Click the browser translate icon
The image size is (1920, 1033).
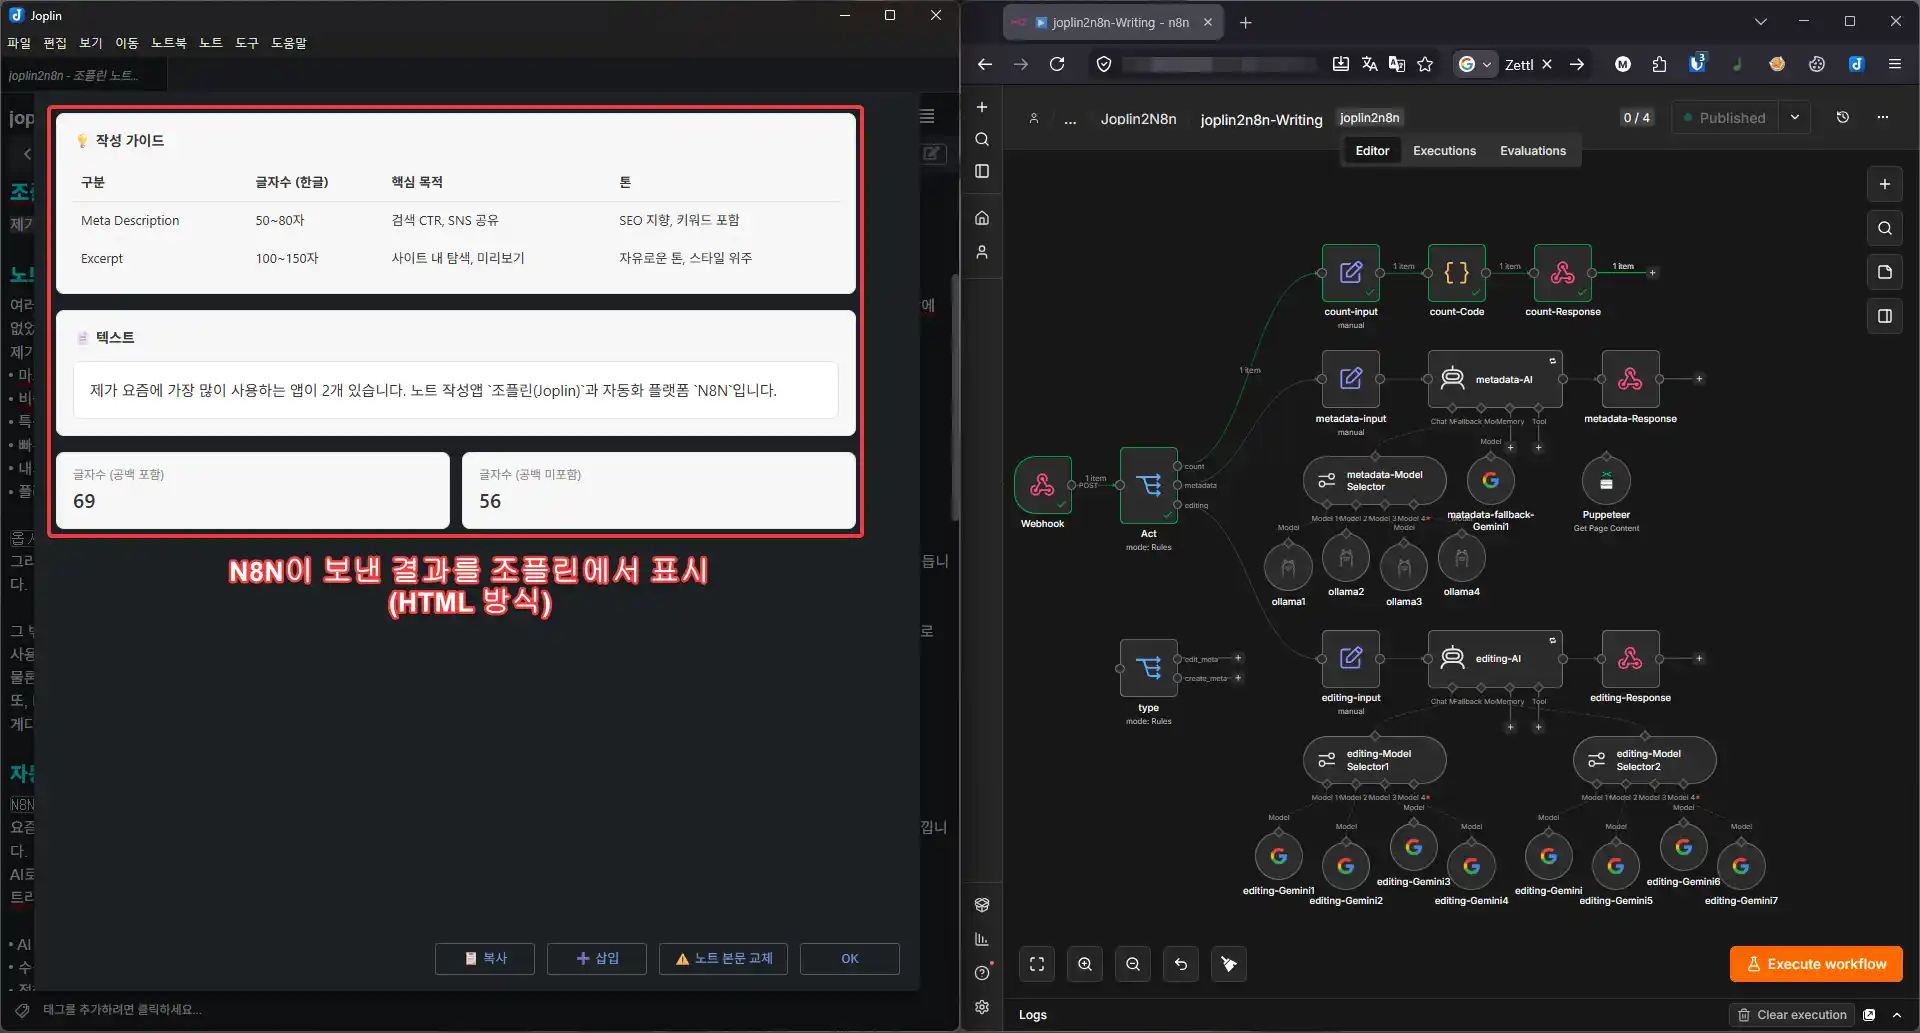[x=1369, y=64]
